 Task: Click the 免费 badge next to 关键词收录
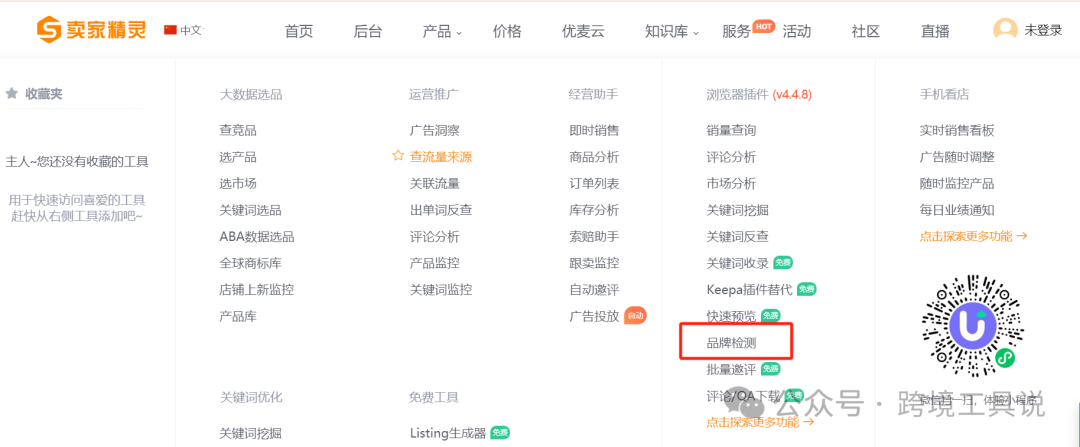pyautogui.click(x=783, y=262)
